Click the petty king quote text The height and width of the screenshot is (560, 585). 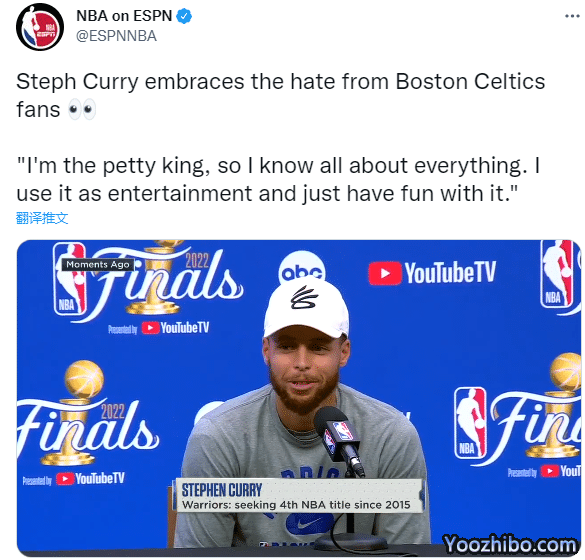(x=278, y=179)
